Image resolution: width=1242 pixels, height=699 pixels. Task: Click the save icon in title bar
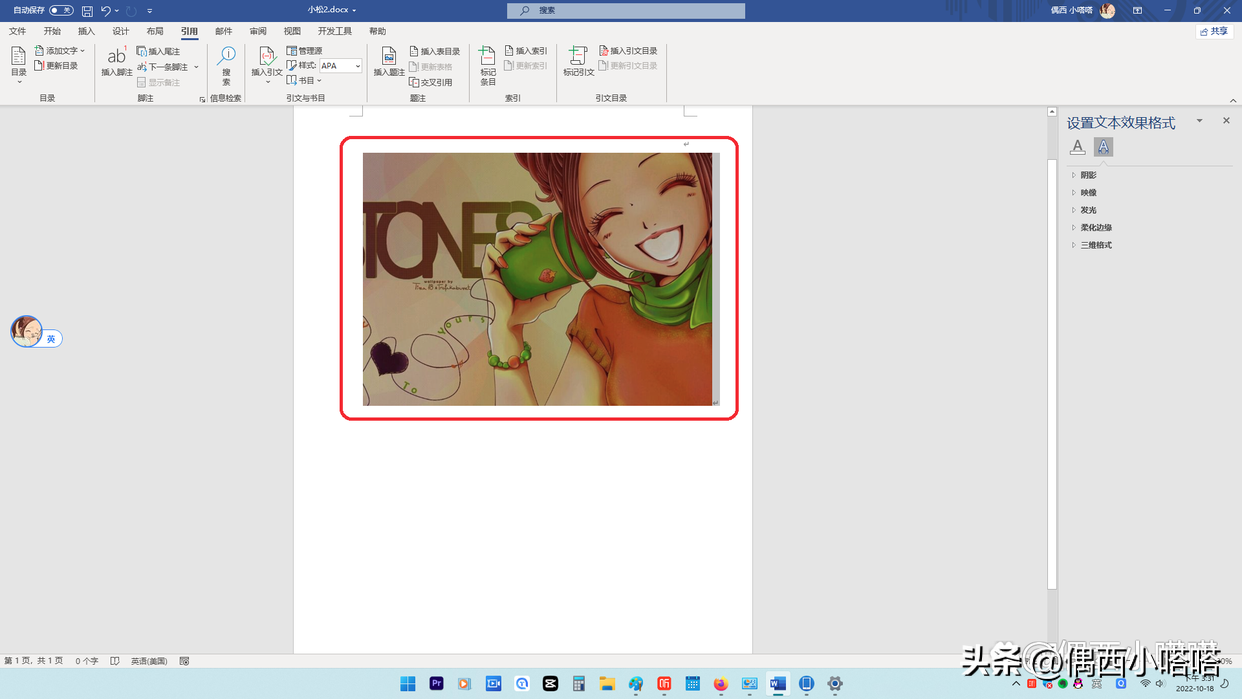(x=87, y=11)
